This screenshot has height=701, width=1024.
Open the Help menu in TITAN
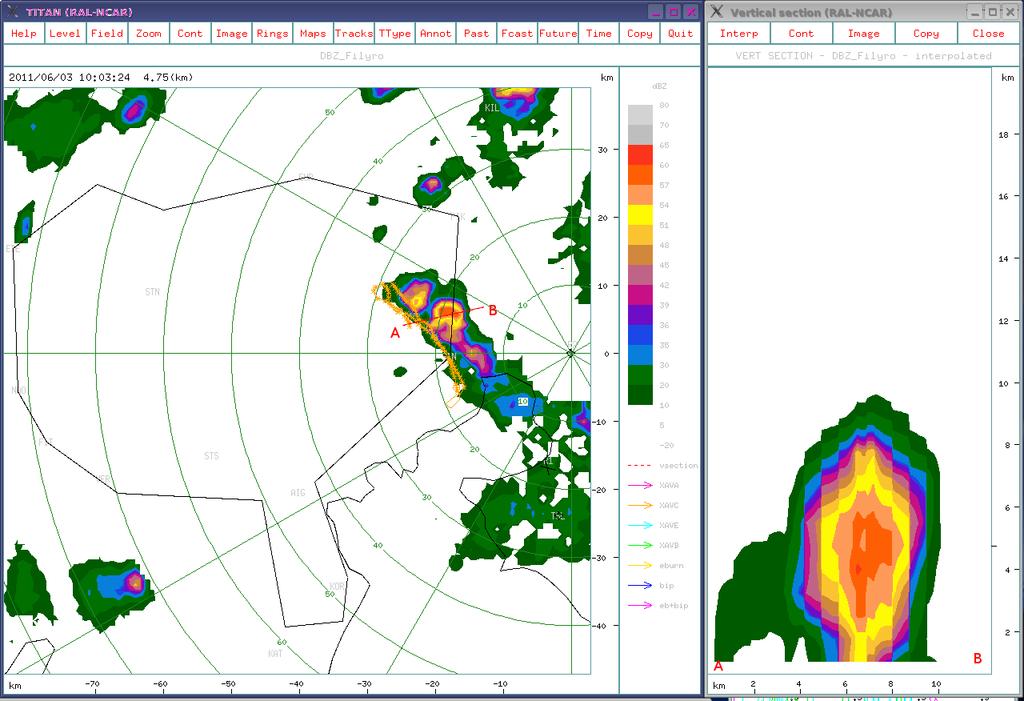24,33
